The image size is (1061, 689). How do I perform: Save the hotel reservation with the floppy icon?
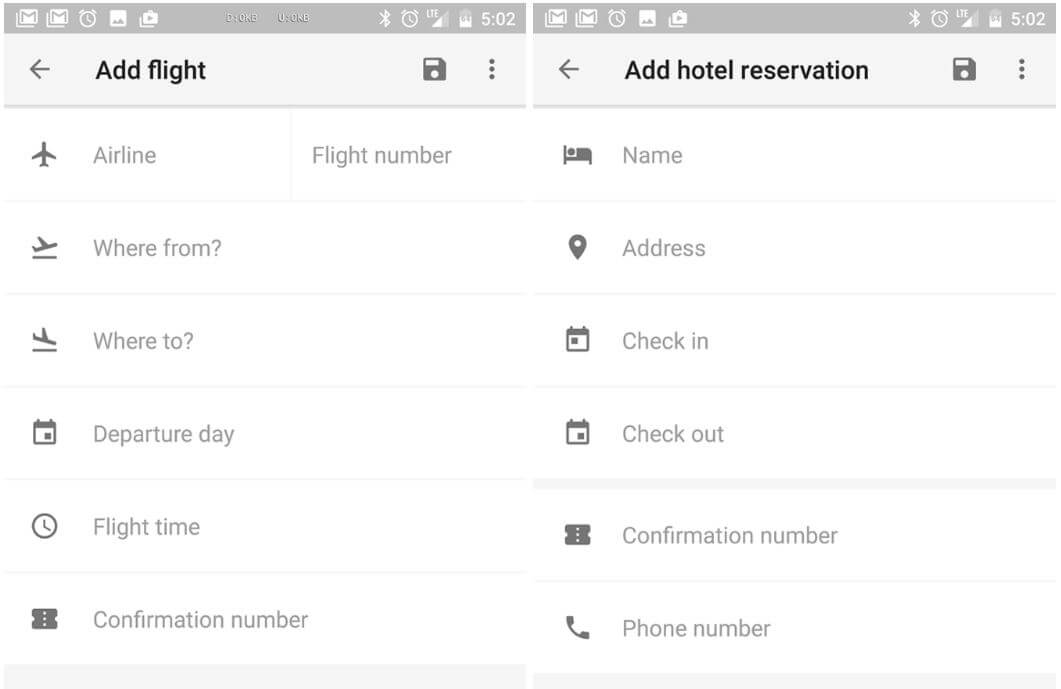[963, 69]
